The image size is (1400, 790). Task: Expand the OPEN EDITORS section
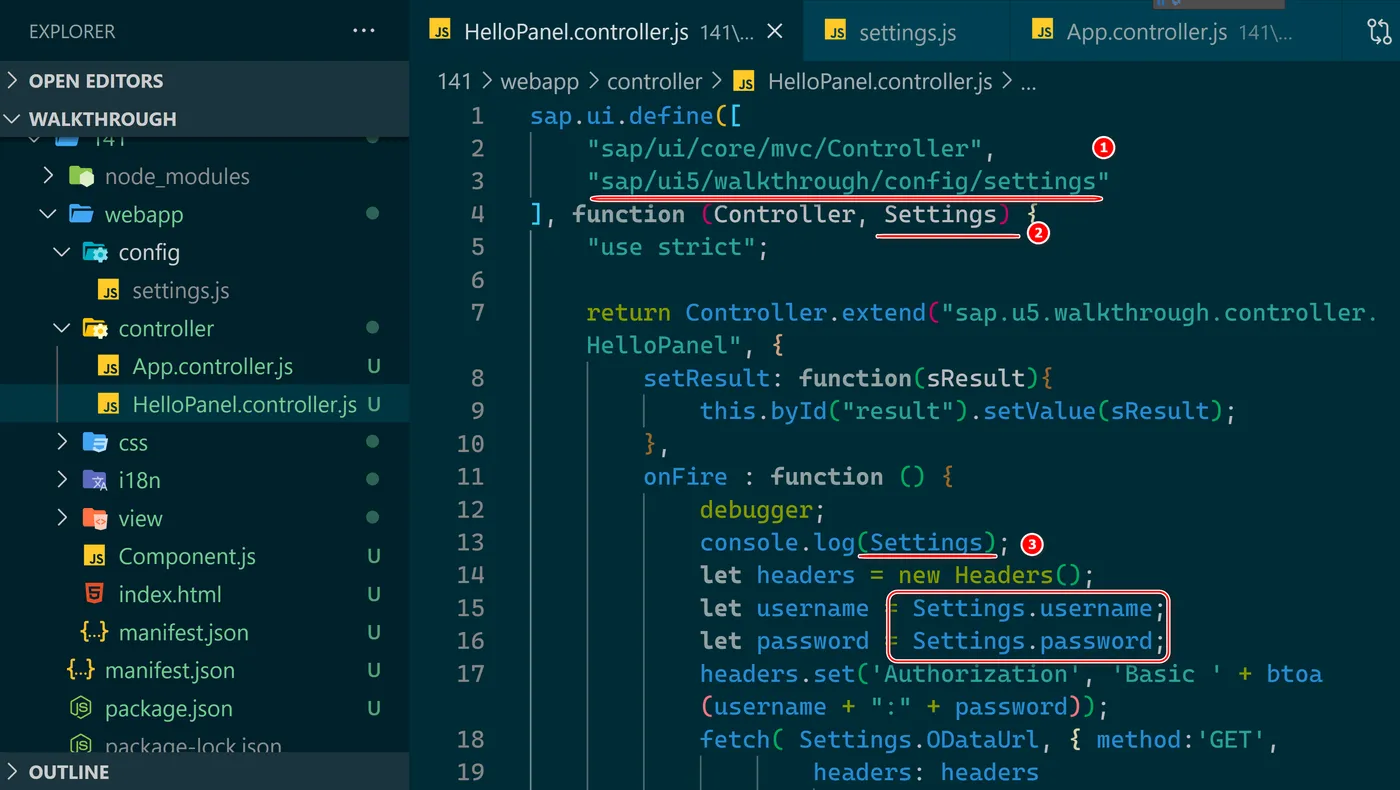pyautogui.click(x=204, y=81)
